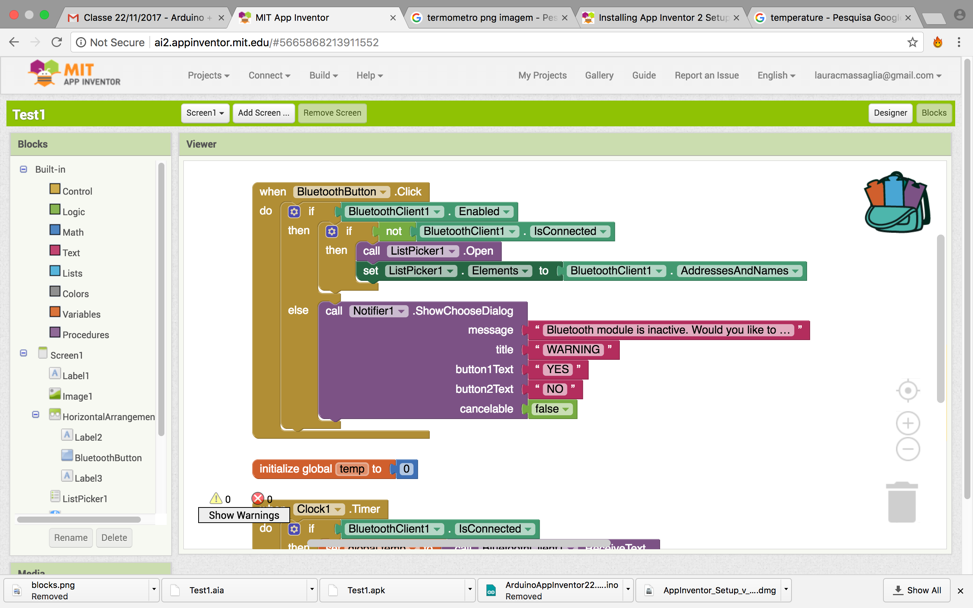Click the Remove Screen button
The image size is (973, 608).
tap(332, 113)
